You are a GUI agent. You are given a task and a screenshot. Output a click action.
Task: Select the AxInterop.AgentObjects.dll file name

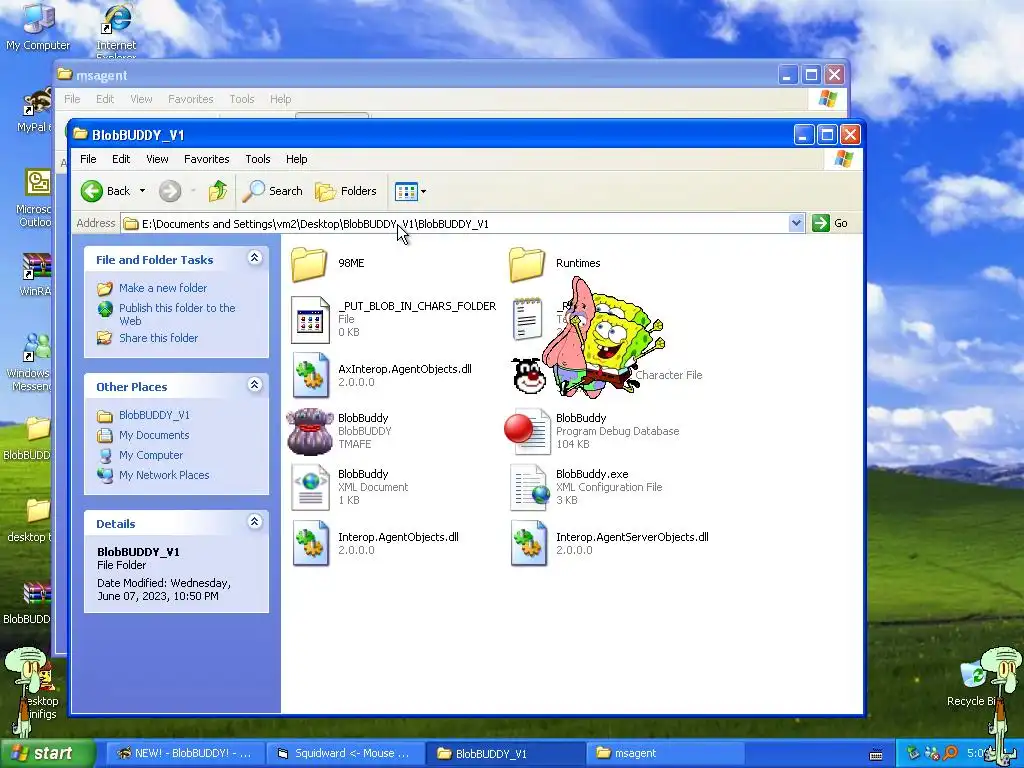(x=405, y=369)
